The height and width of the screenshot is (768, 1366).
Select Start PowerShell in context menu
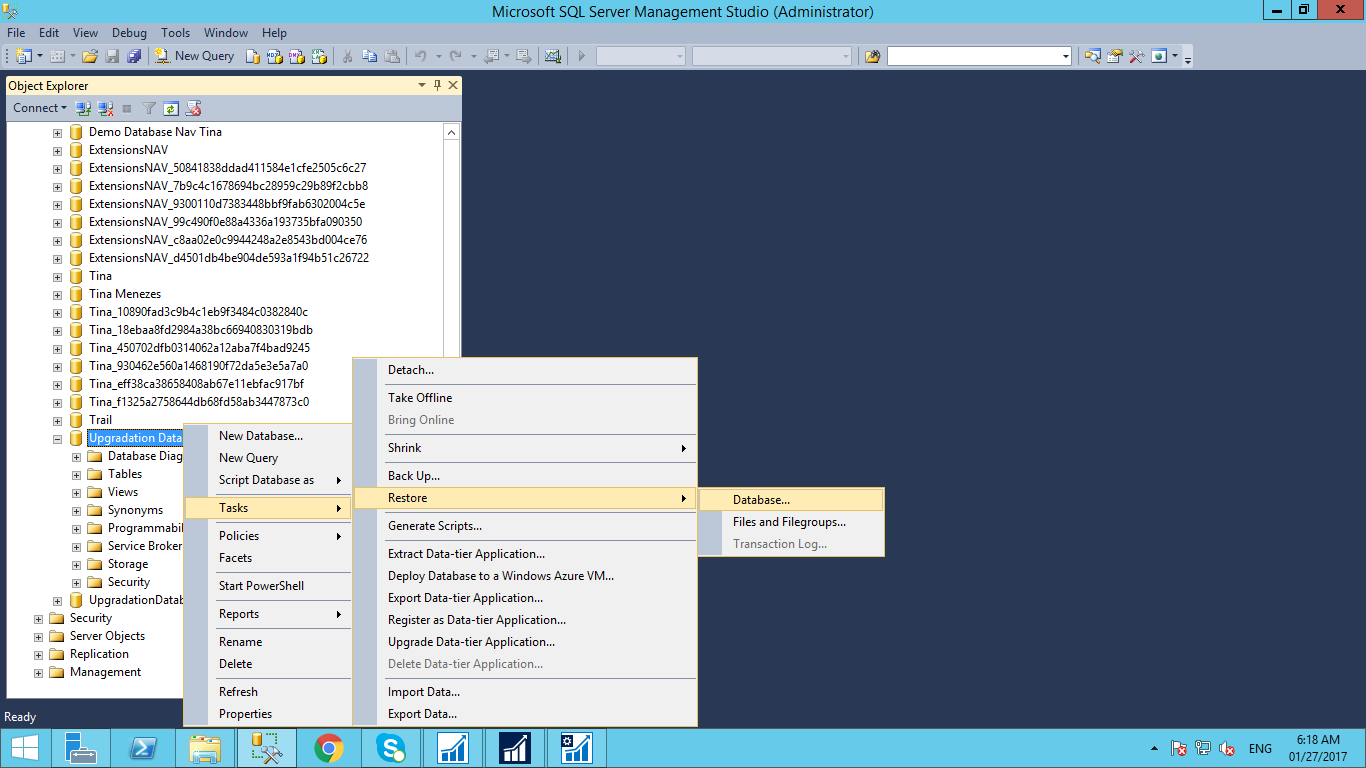[x=268, y=586]
